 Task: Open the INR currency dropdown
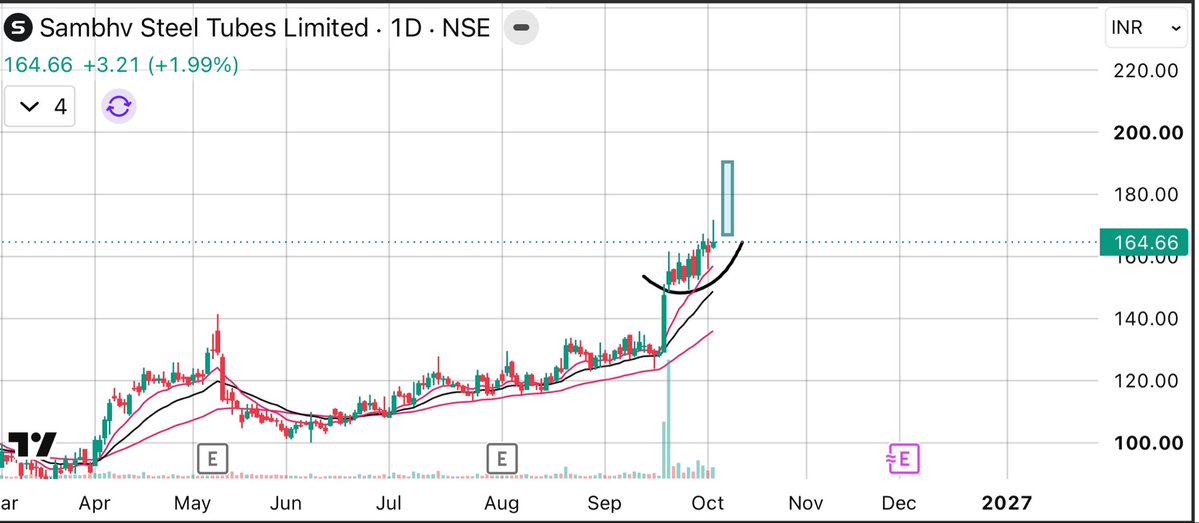point(1147,28)
